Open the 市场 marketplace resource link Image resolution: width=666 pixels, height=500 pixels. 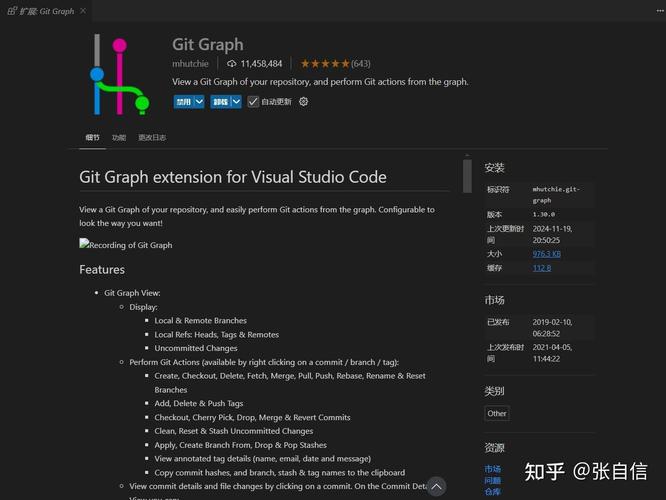tap(493, 469)
